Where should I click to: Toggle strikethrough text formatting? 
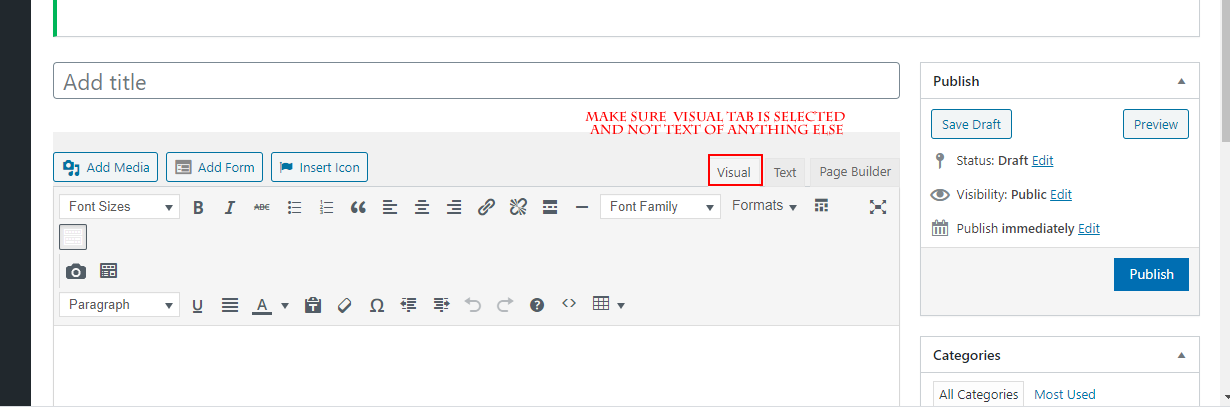(x=261, y=207)
